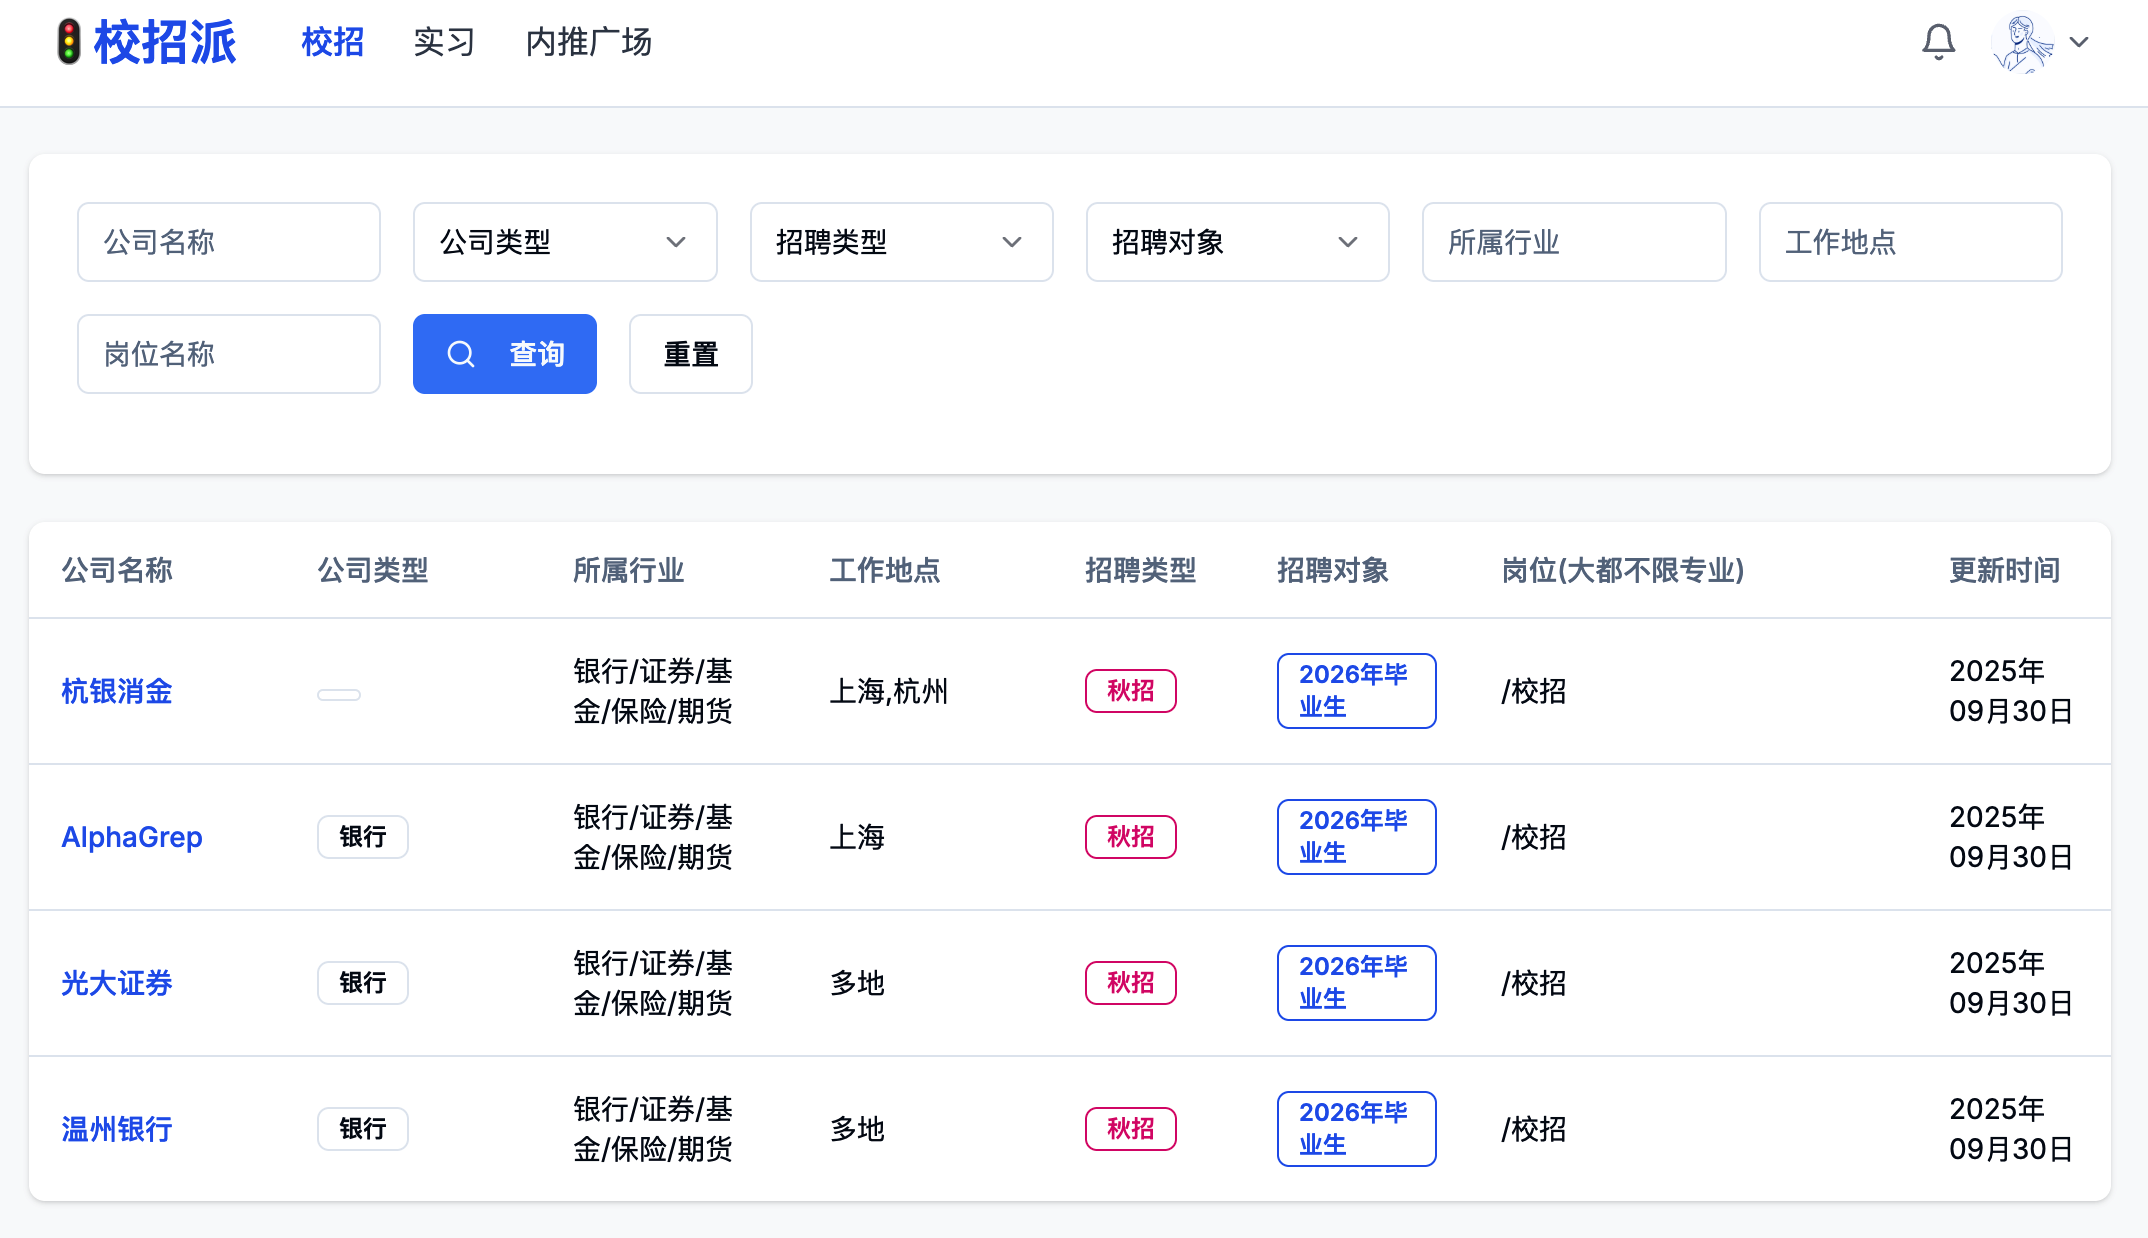Open the AlphaGrep company link
The height and width of the screenshot is (1238, 2148).
click(x=132, y=837)
